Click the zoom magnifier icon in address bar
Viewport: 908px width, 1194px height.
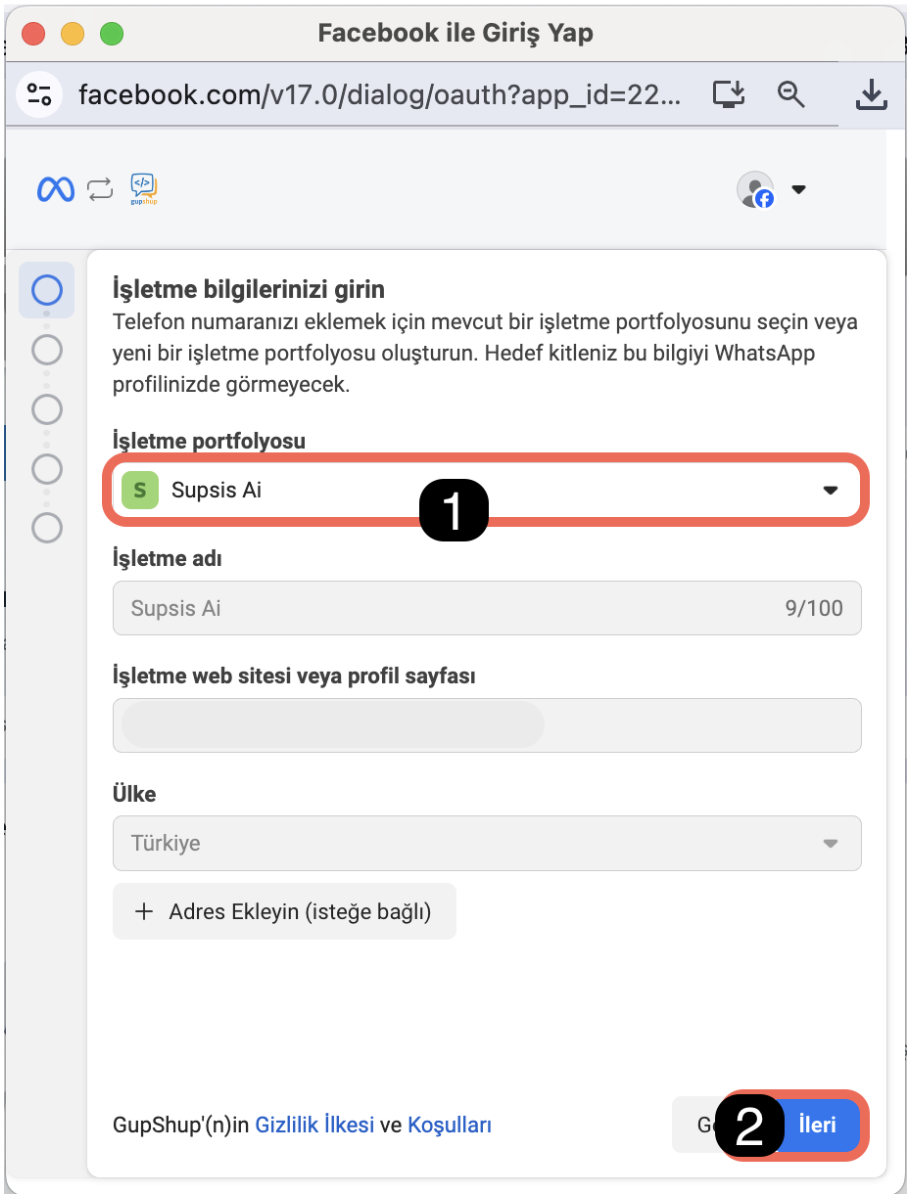(x=791, y=94)
